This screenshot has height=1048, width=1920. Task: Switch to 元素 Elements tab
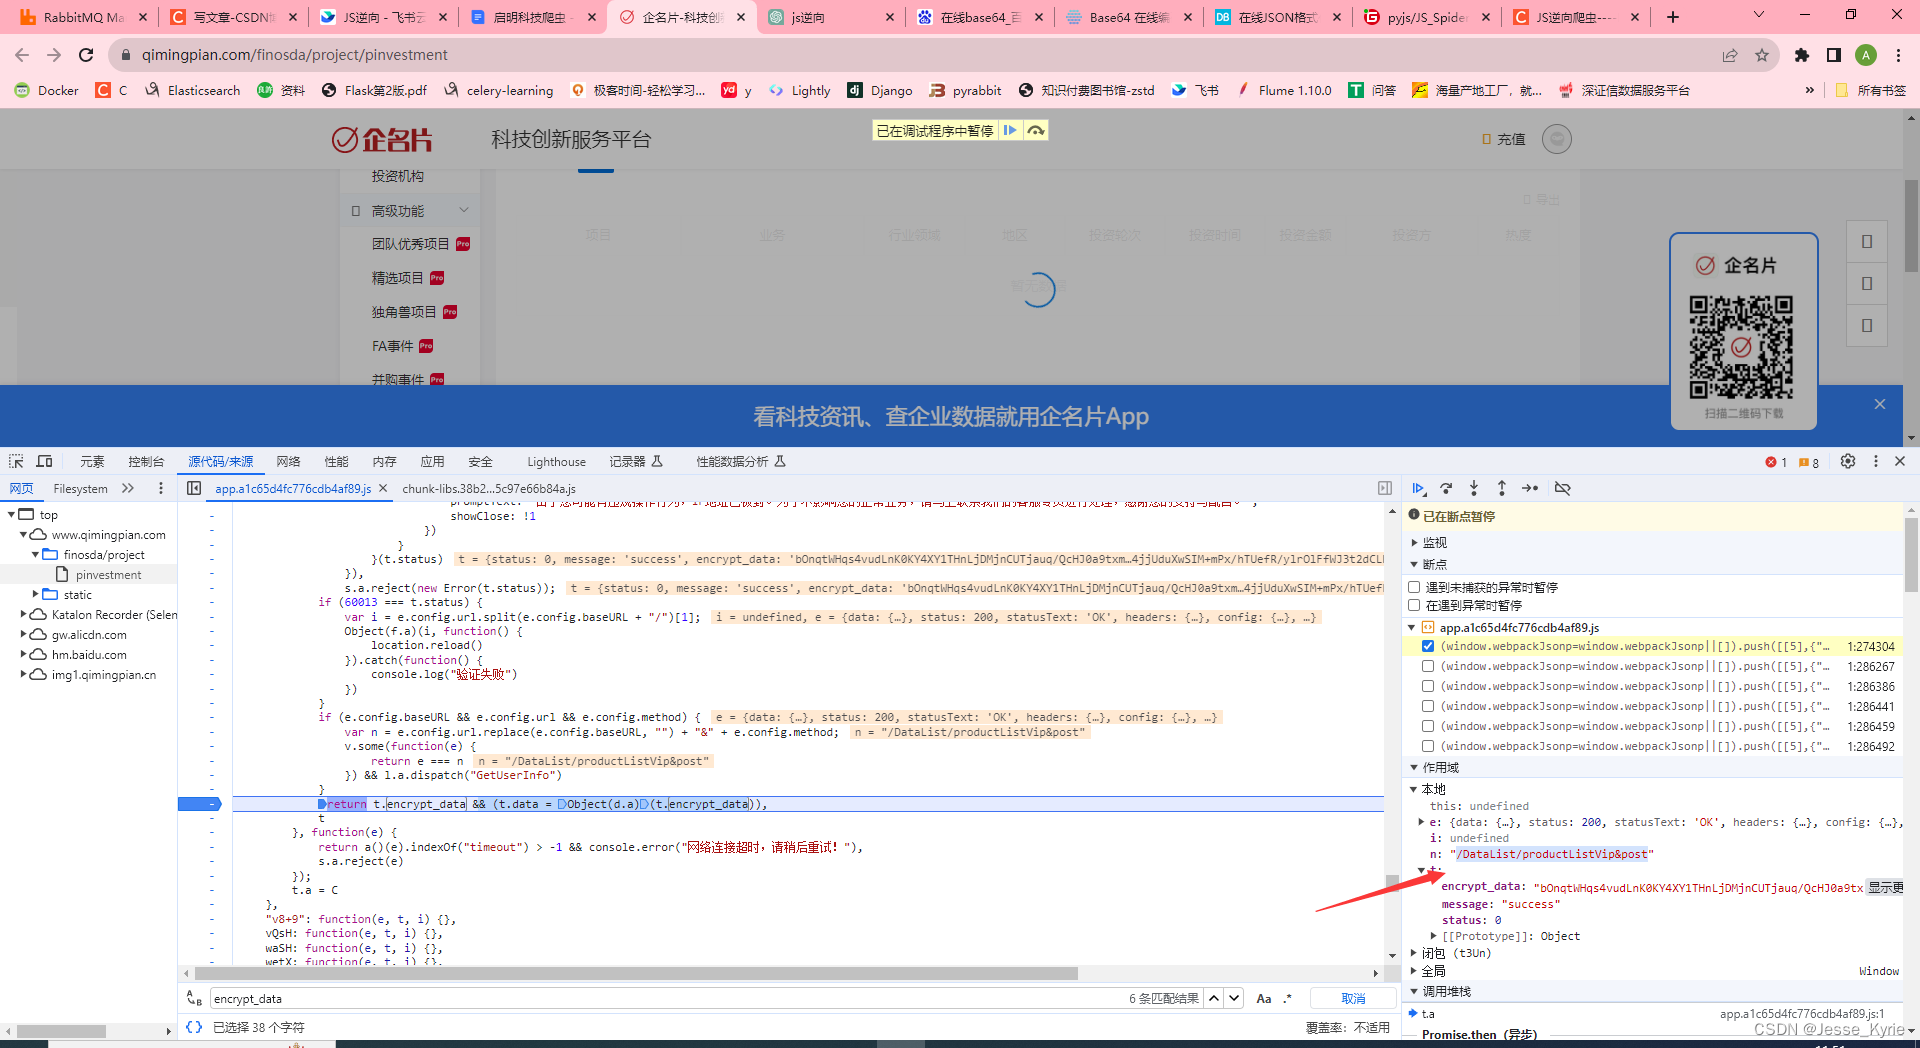92,461
